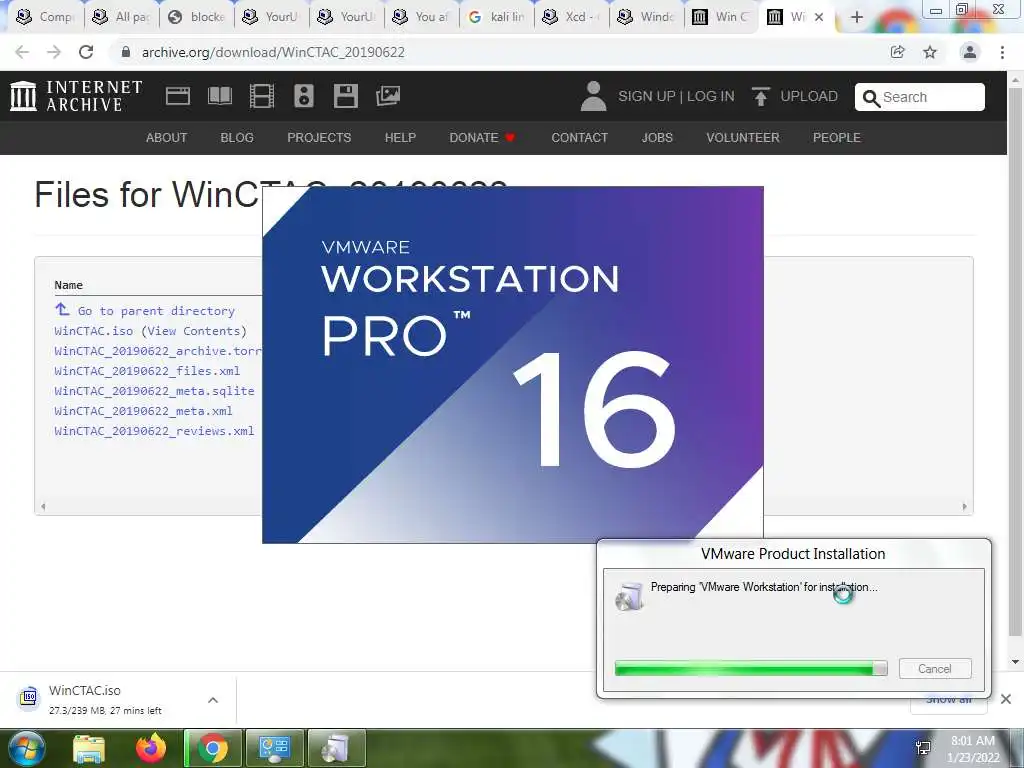The height and width of the screenshot is (768, 1024).
Task: Reload the page with the refresh icon
Action: click(x=86, y=52)
